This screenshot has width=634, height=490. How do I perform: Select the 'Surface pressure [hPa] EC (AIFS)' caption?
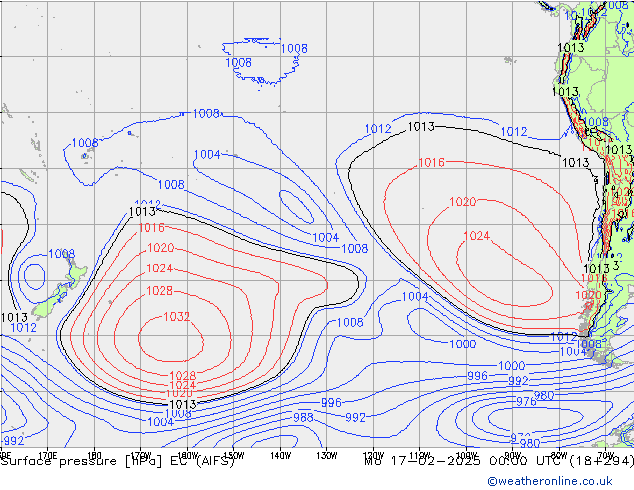pos(118,461)
